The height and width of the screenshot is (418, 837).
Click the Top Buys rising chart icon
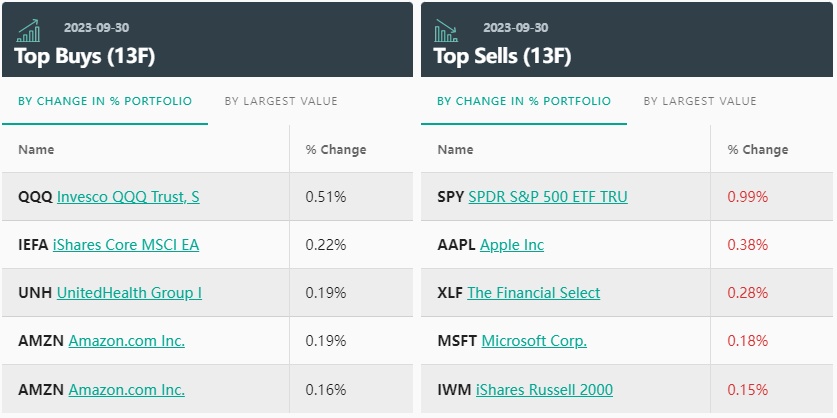tap(28, 32)
